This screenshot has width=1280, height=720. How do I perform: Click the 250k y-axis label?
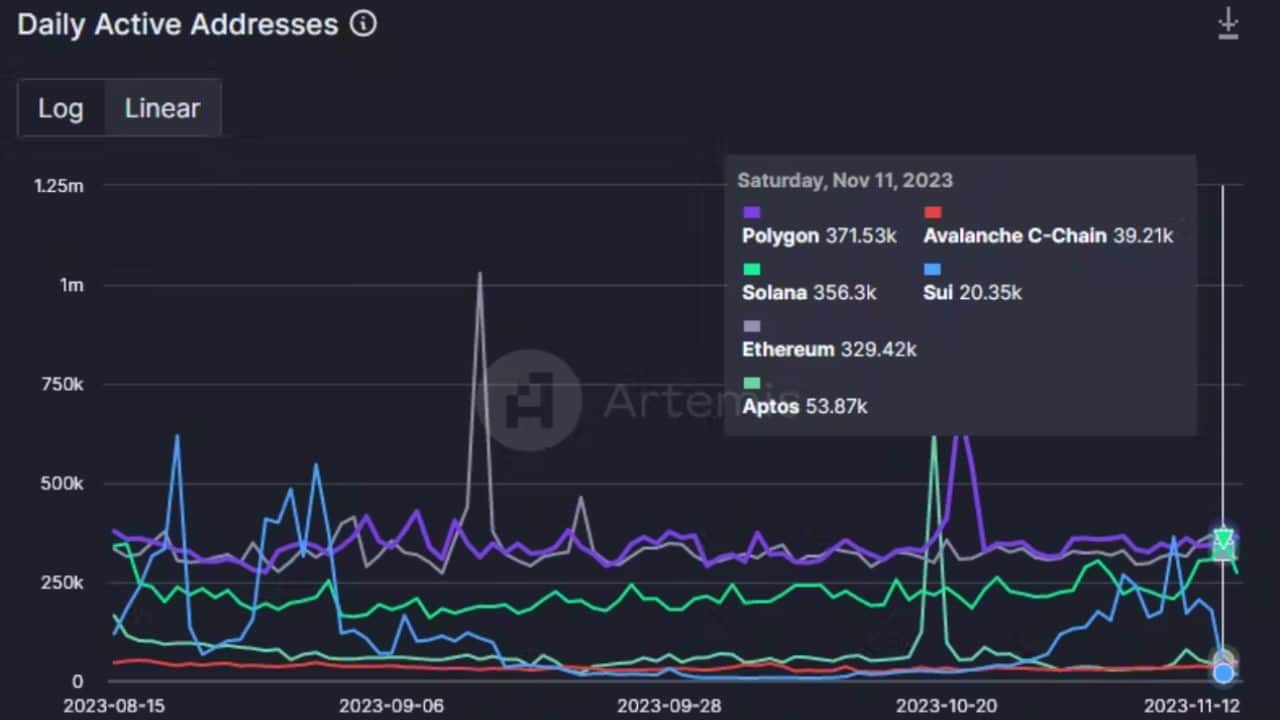click(x=63, y=583)
